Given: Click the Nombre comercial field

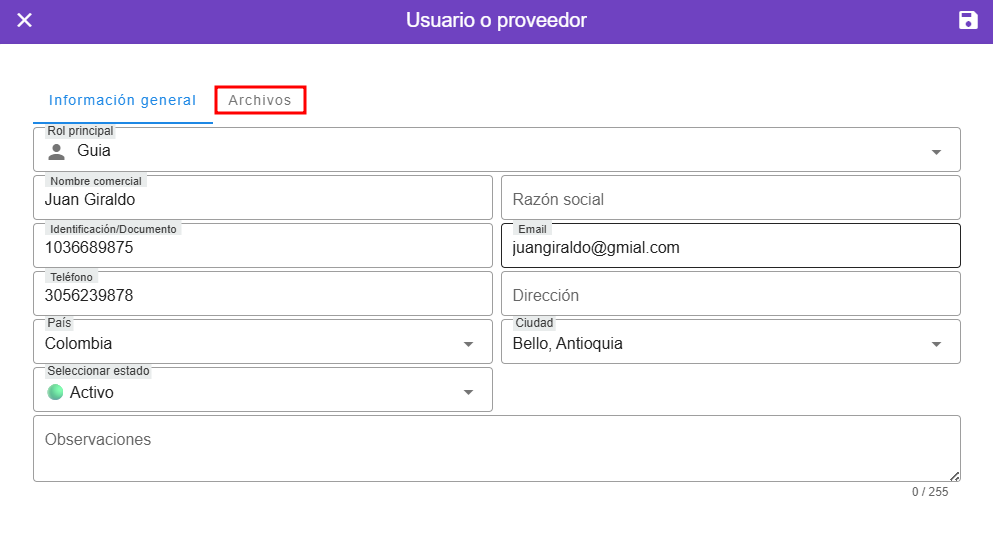Looking at the screenshot, I should pos(262,200).
